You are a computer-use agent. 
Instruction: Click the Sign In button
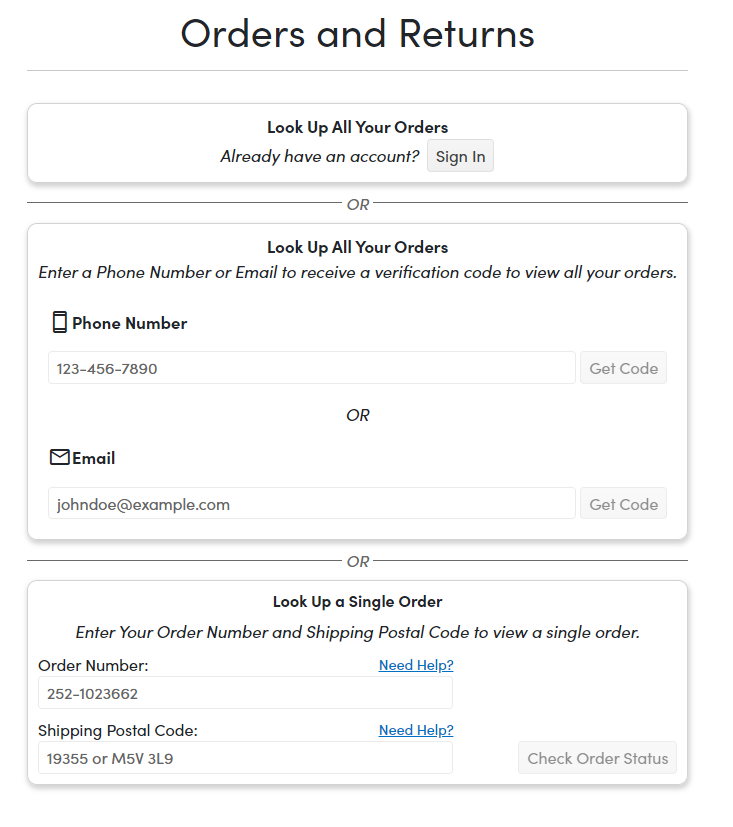tap(460, 156)
